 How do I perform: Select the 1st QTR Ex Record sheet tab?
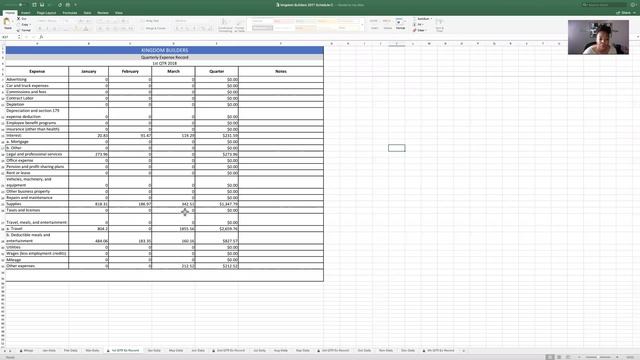[x=123, y=351]
